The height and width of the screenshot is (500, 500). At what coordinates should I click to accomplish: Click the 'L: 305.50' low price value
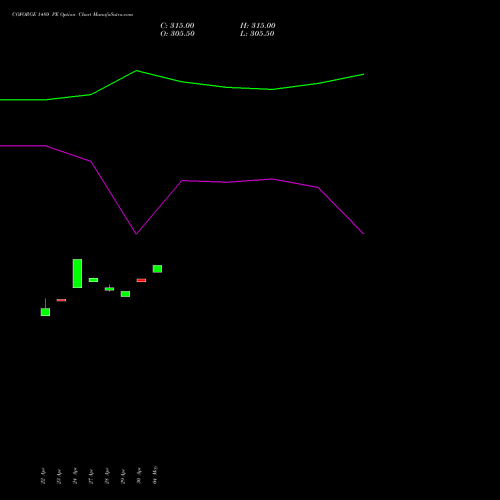tap(257, 34)
